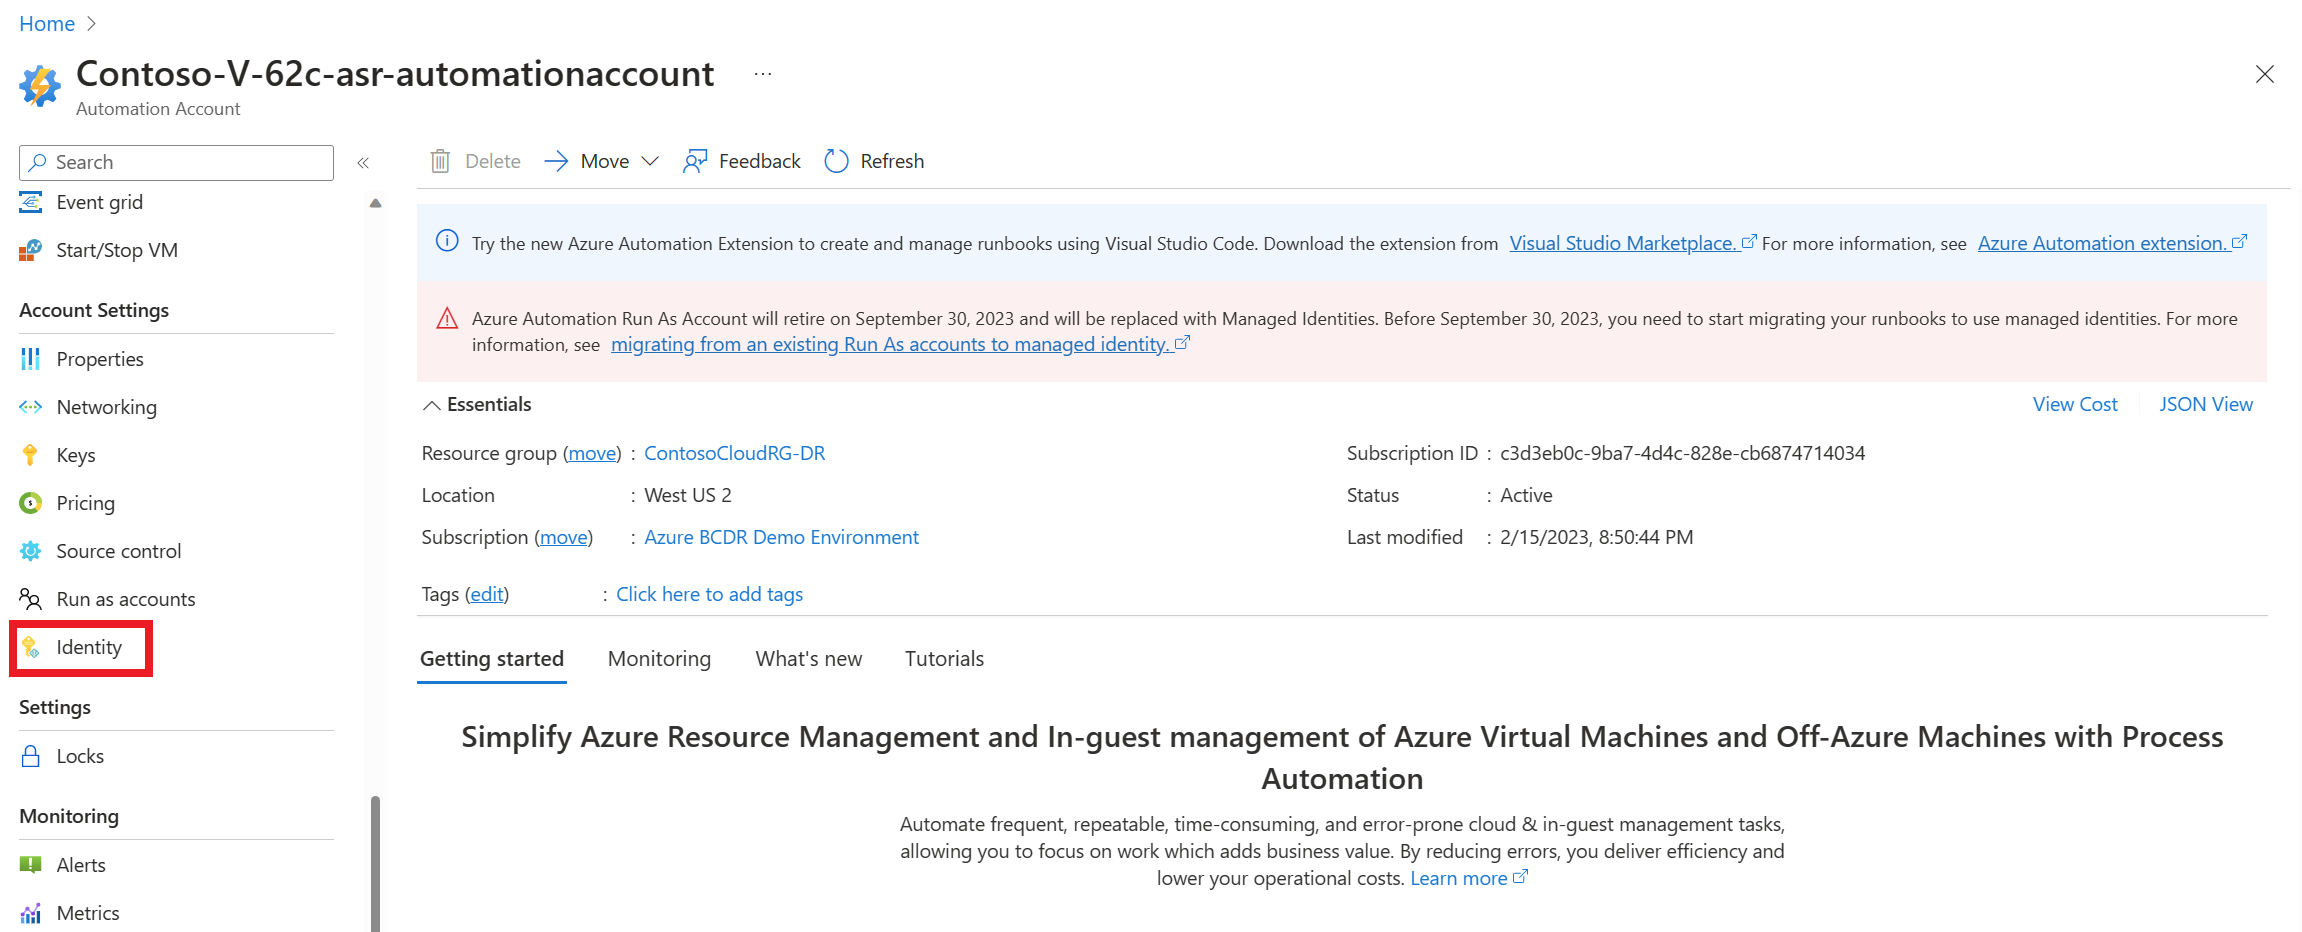Open the ContosoCloudRG-DR resource group link
Screen dimensions: 2302x932
coord(734,453)
